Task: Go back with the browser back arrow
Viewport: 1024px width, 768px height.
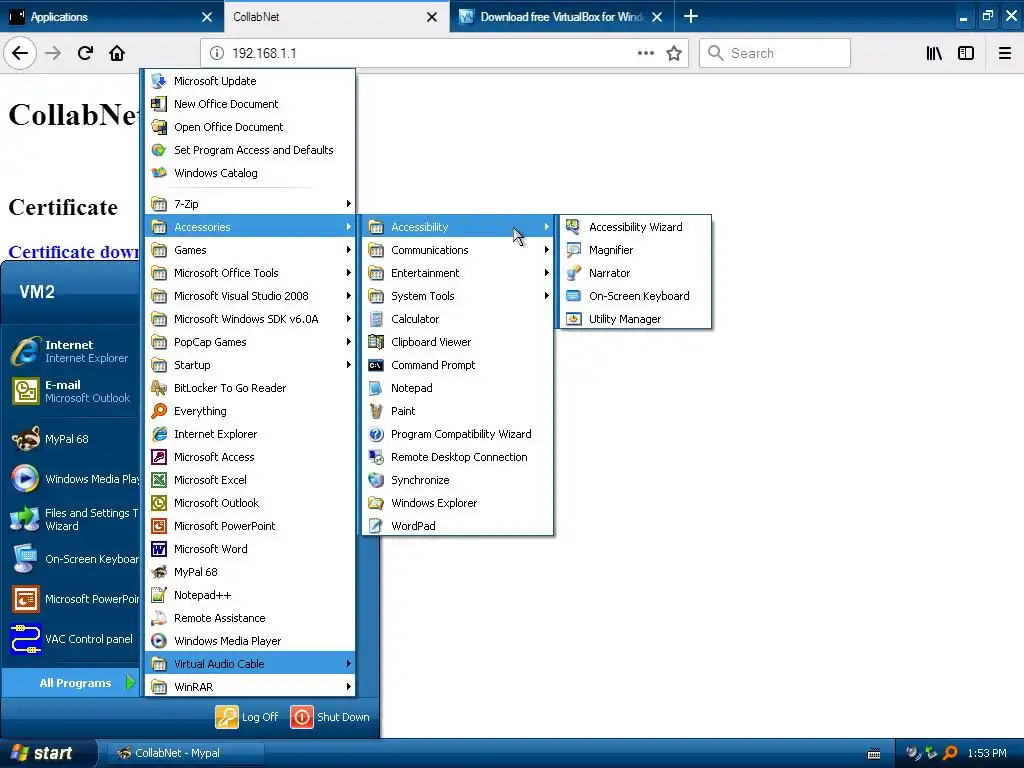Action: point(20,53)
